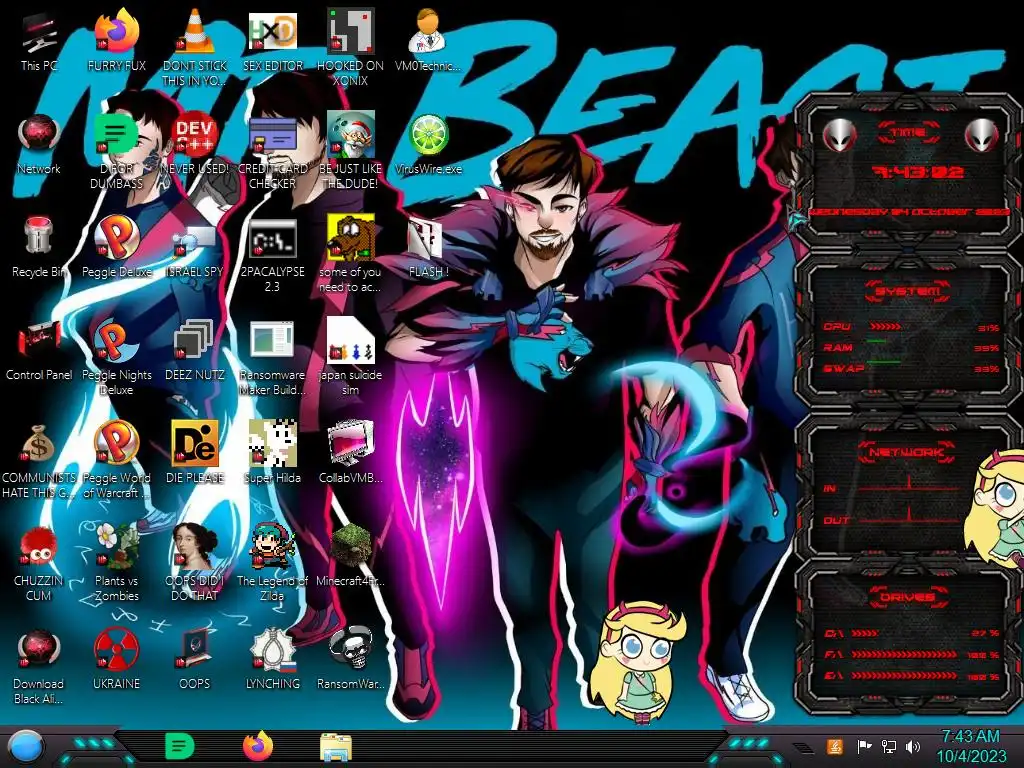
Task: Click the left alien head in the TIME widget
Action: pos(839,136)
